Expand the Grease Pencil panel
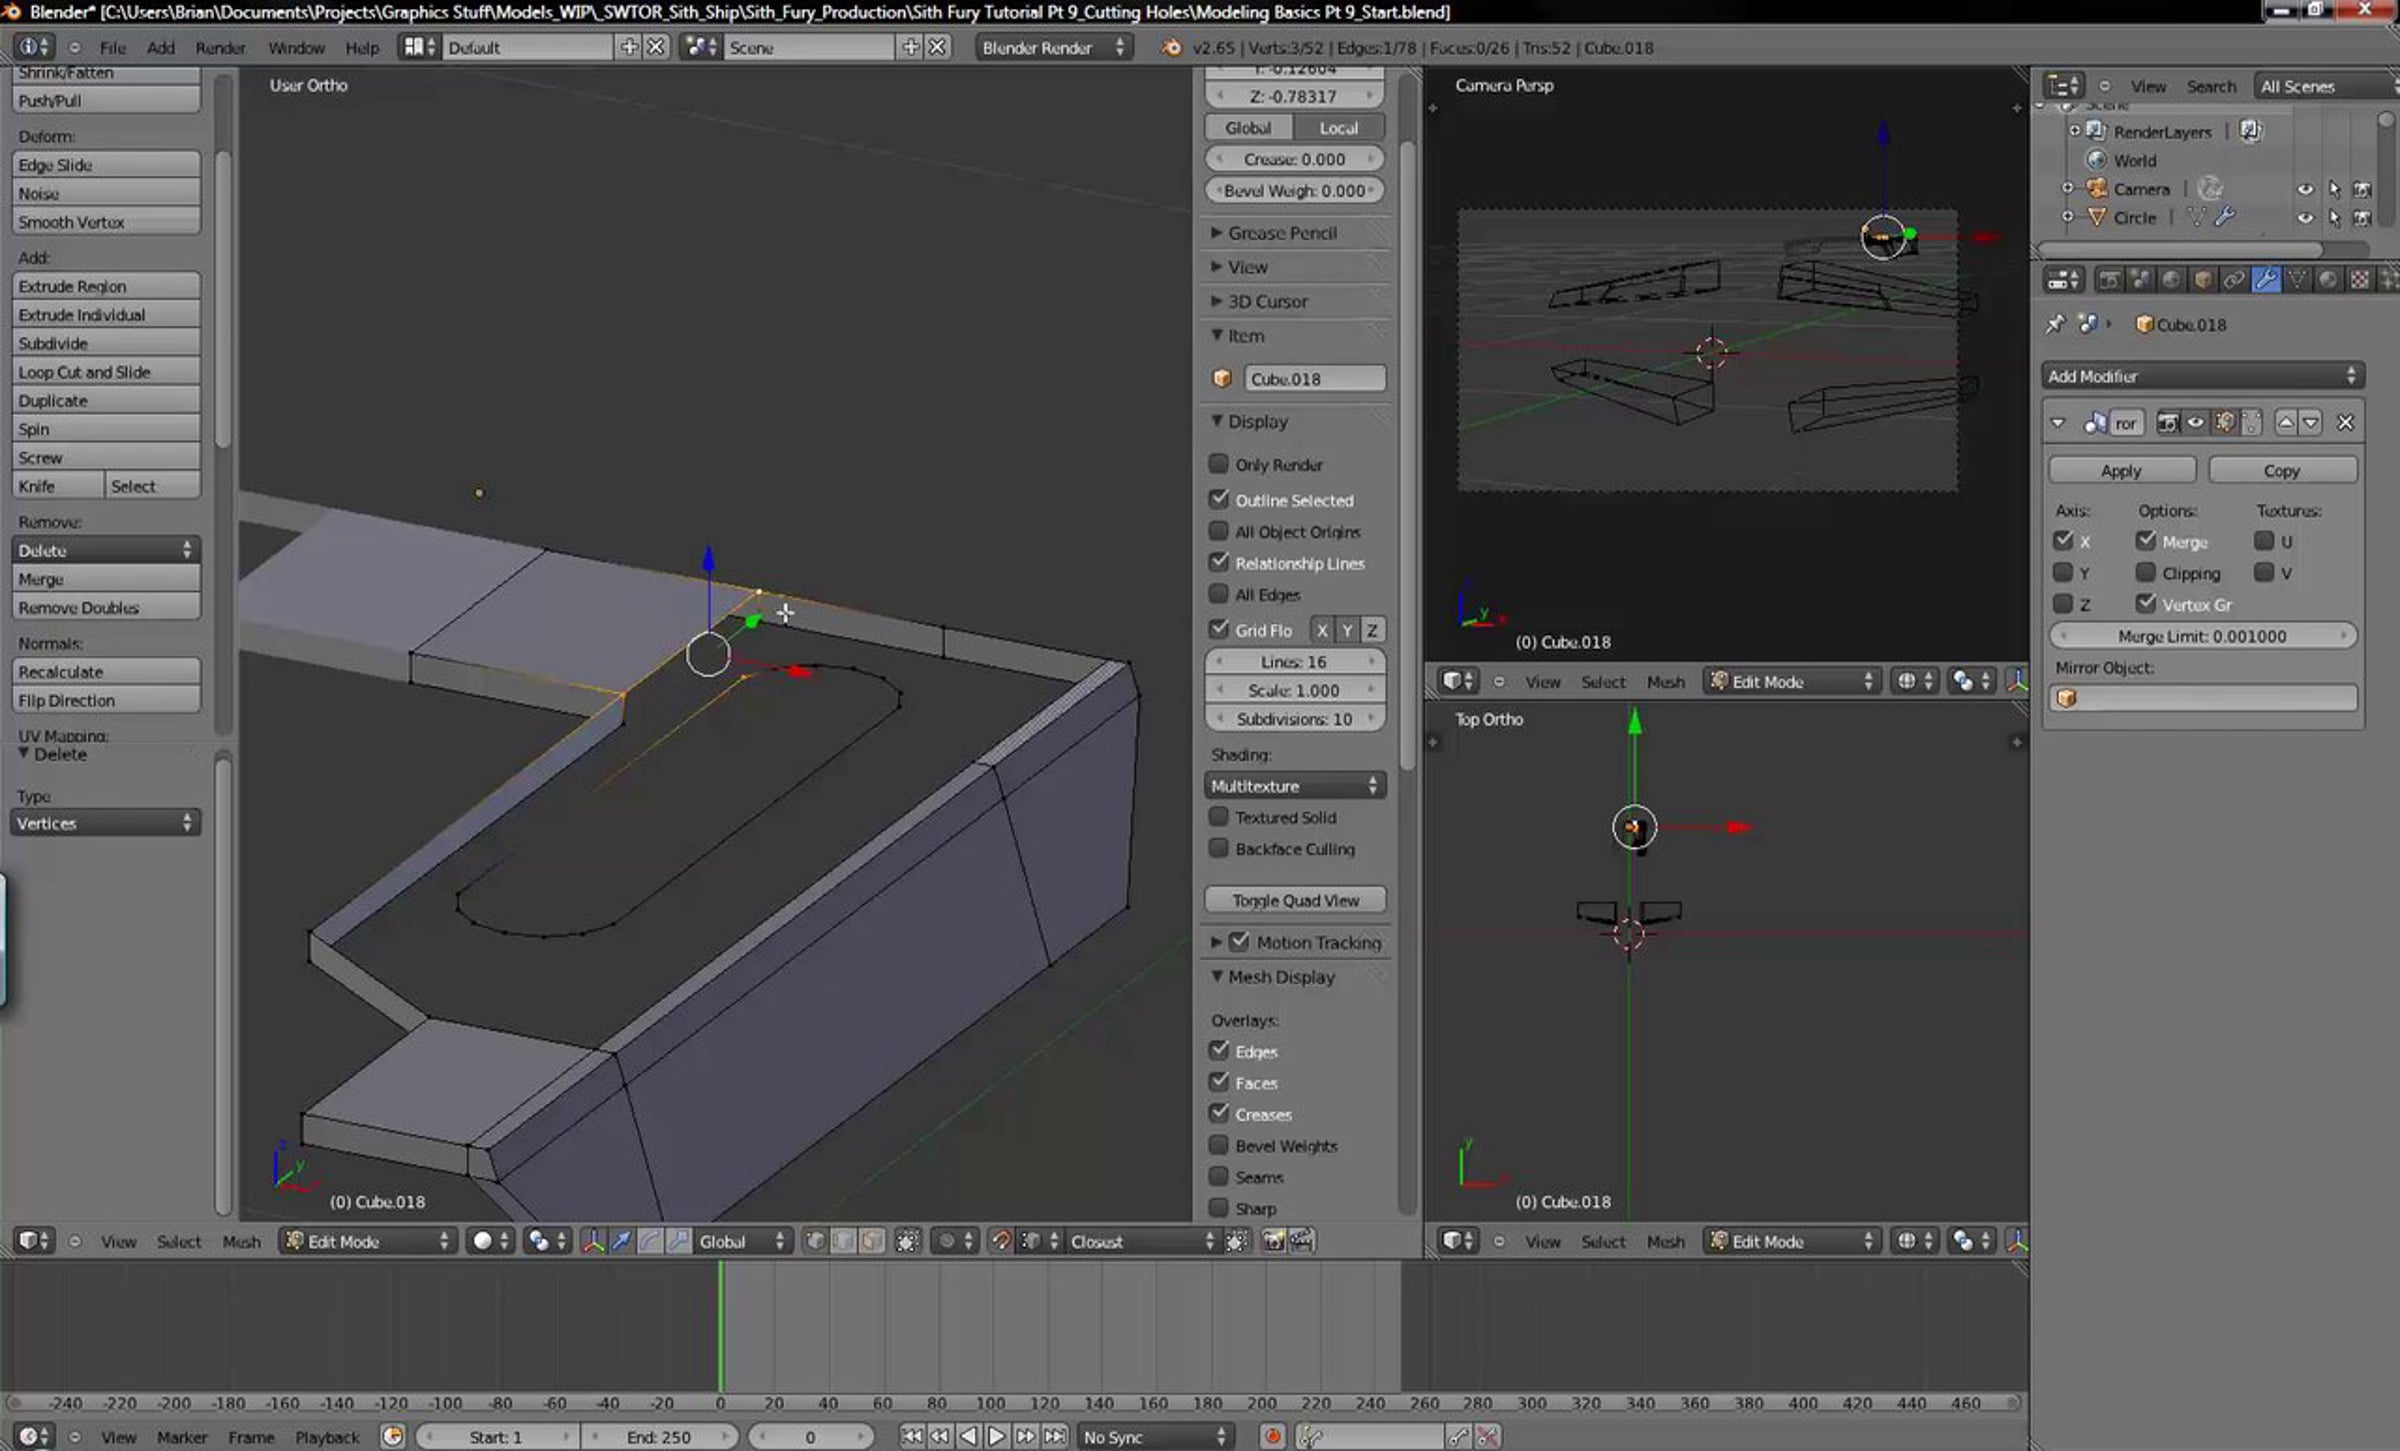Image resolution: width=2400 pixels, height=1451 pixels. (1282, 233)
